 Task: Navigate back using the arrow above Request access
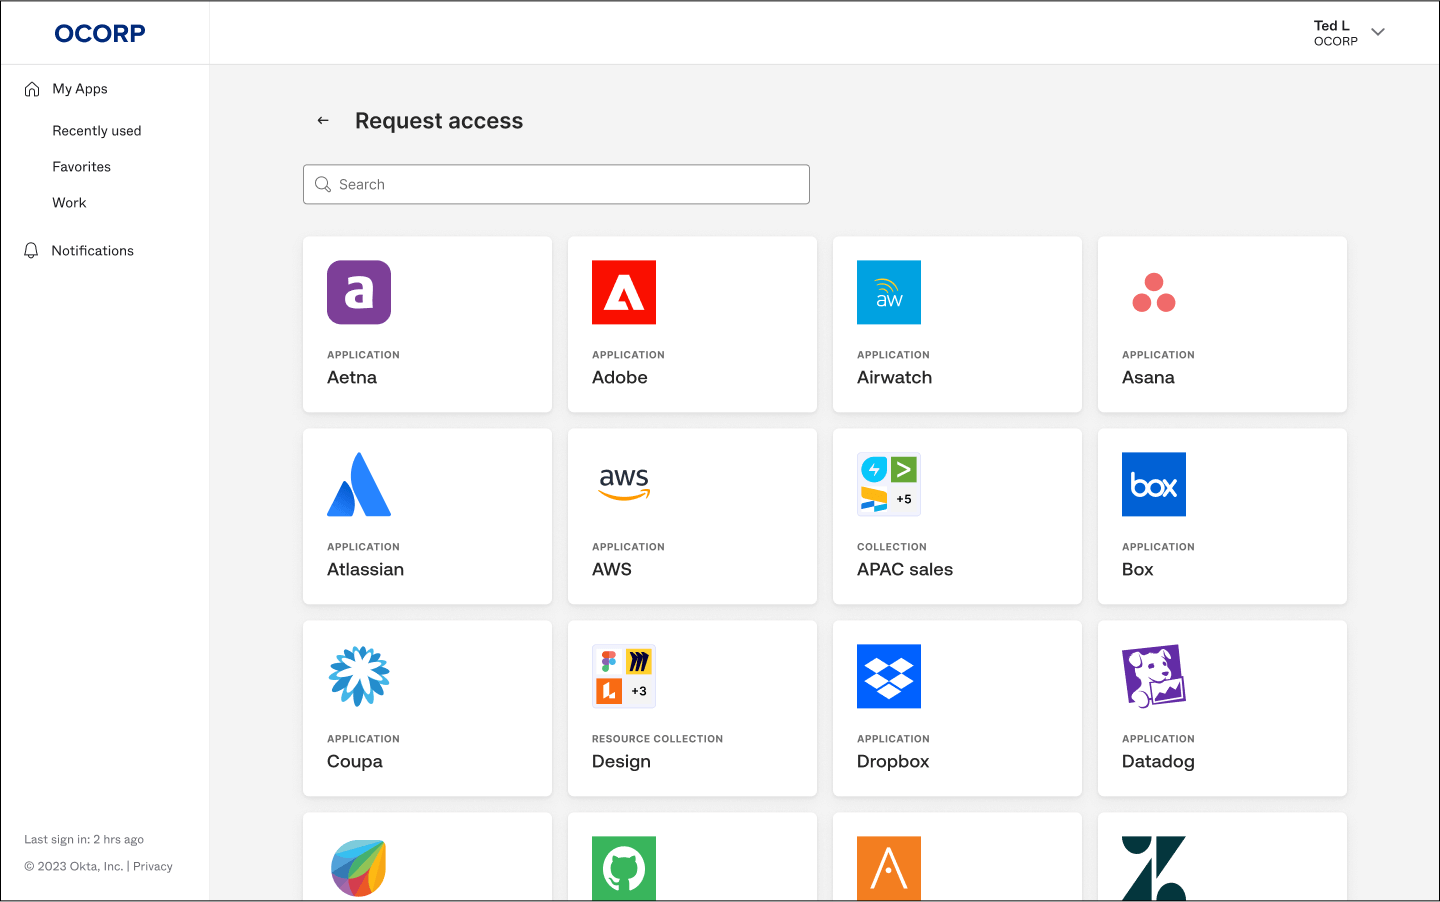tap(322, 120)
